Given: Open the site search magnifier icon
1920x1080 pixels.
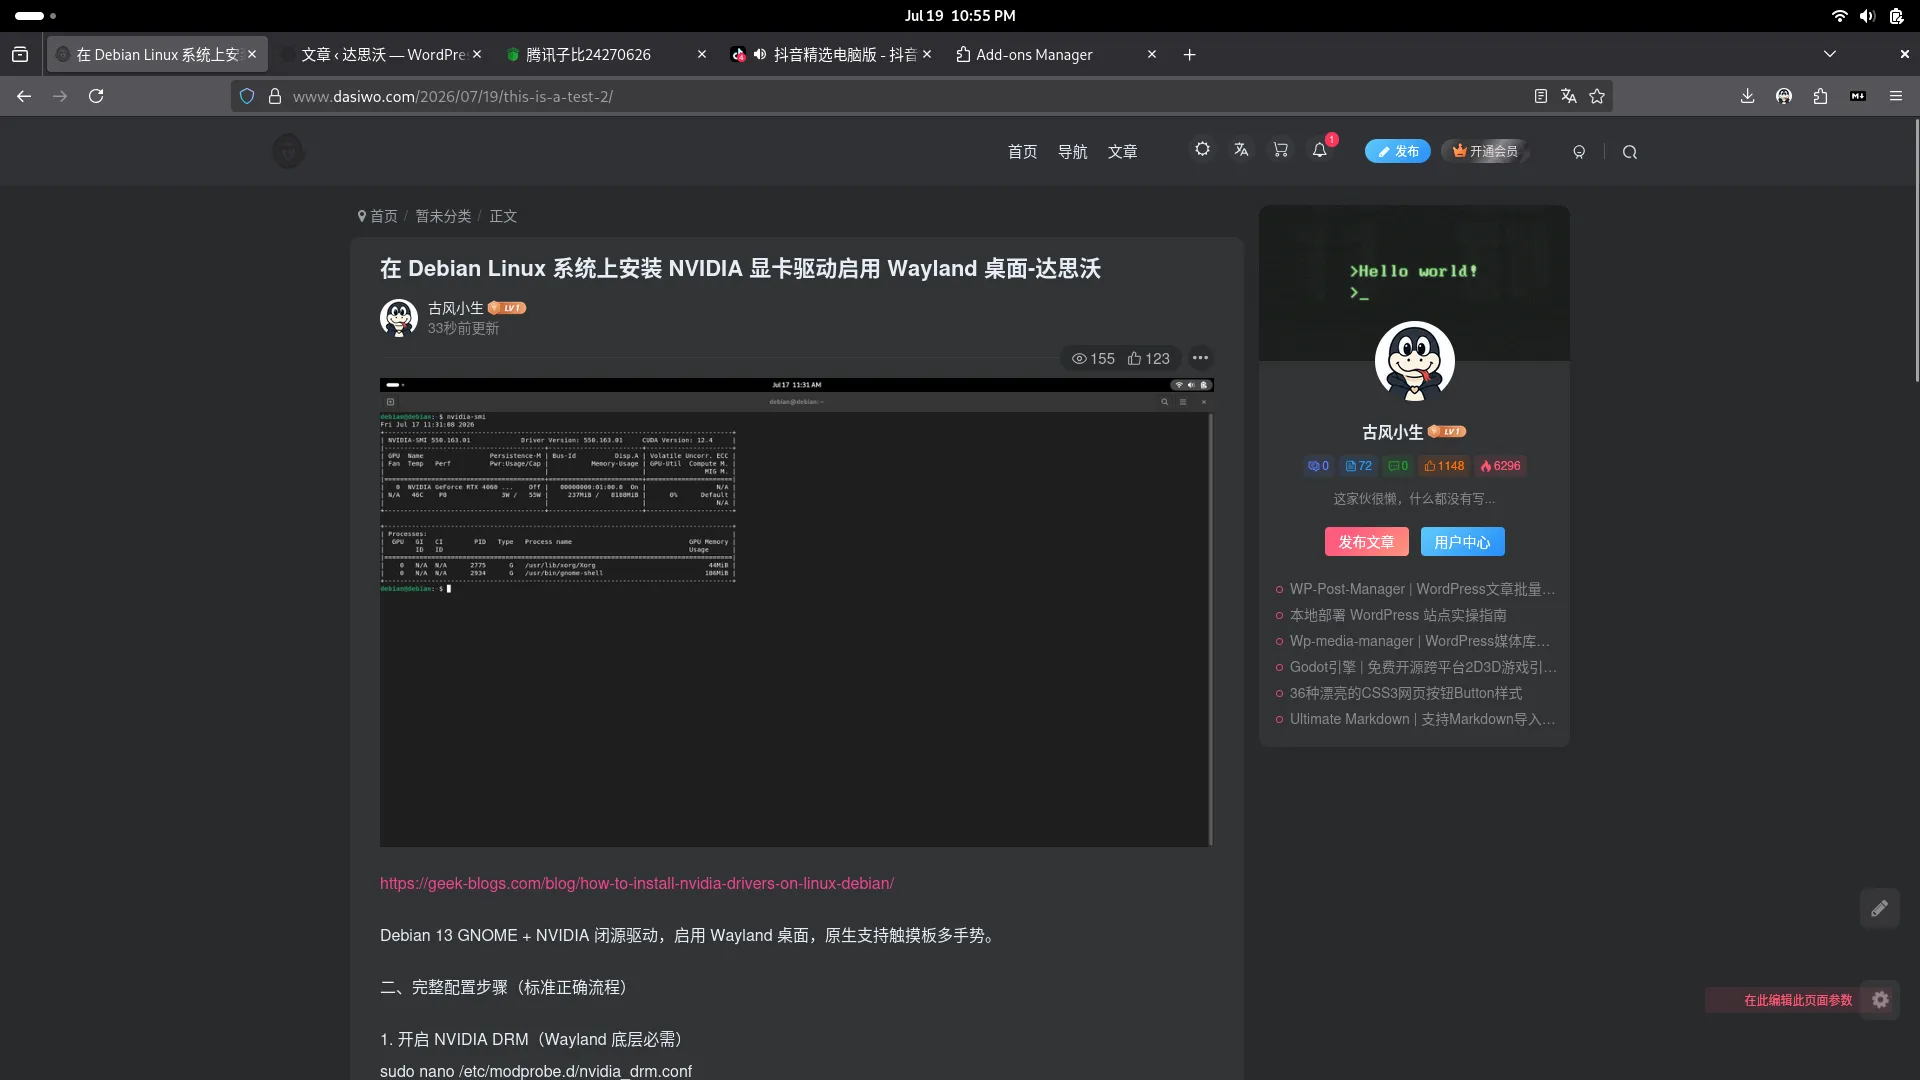Looking at the screenshot, I should (x=1630, y=152).
